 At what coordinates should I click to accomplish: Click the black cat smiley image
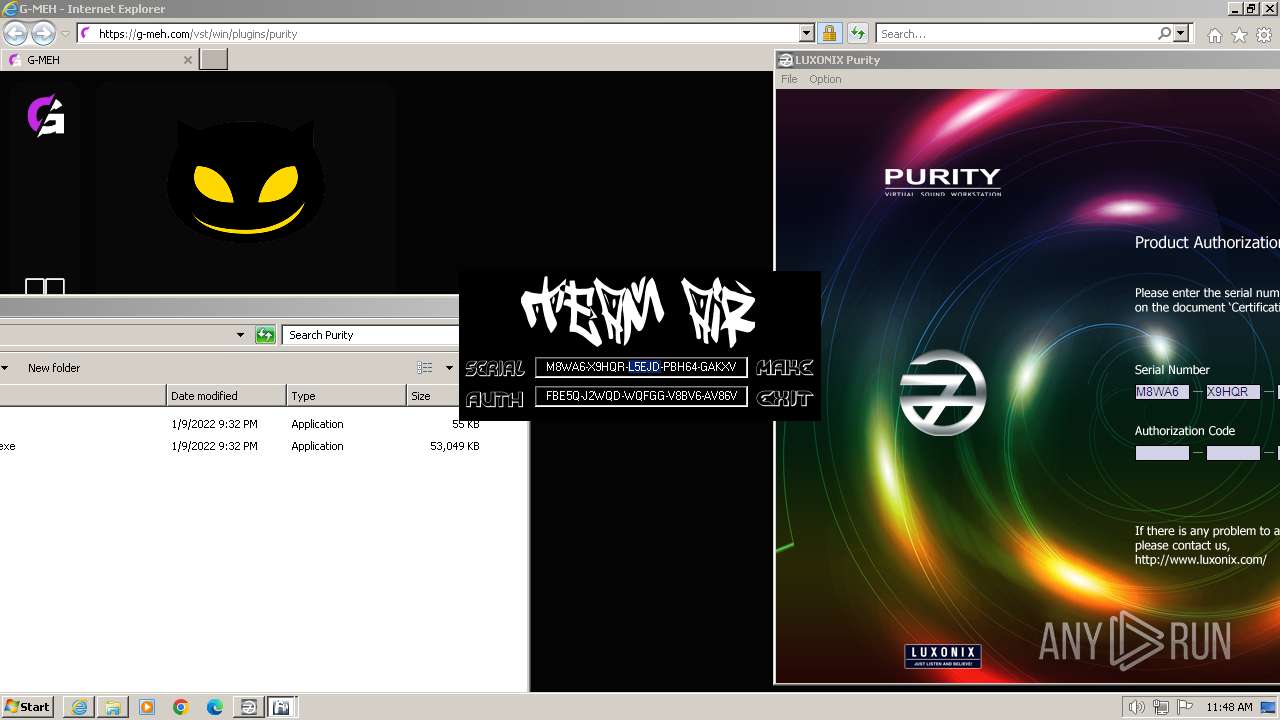tap(245, 180)
